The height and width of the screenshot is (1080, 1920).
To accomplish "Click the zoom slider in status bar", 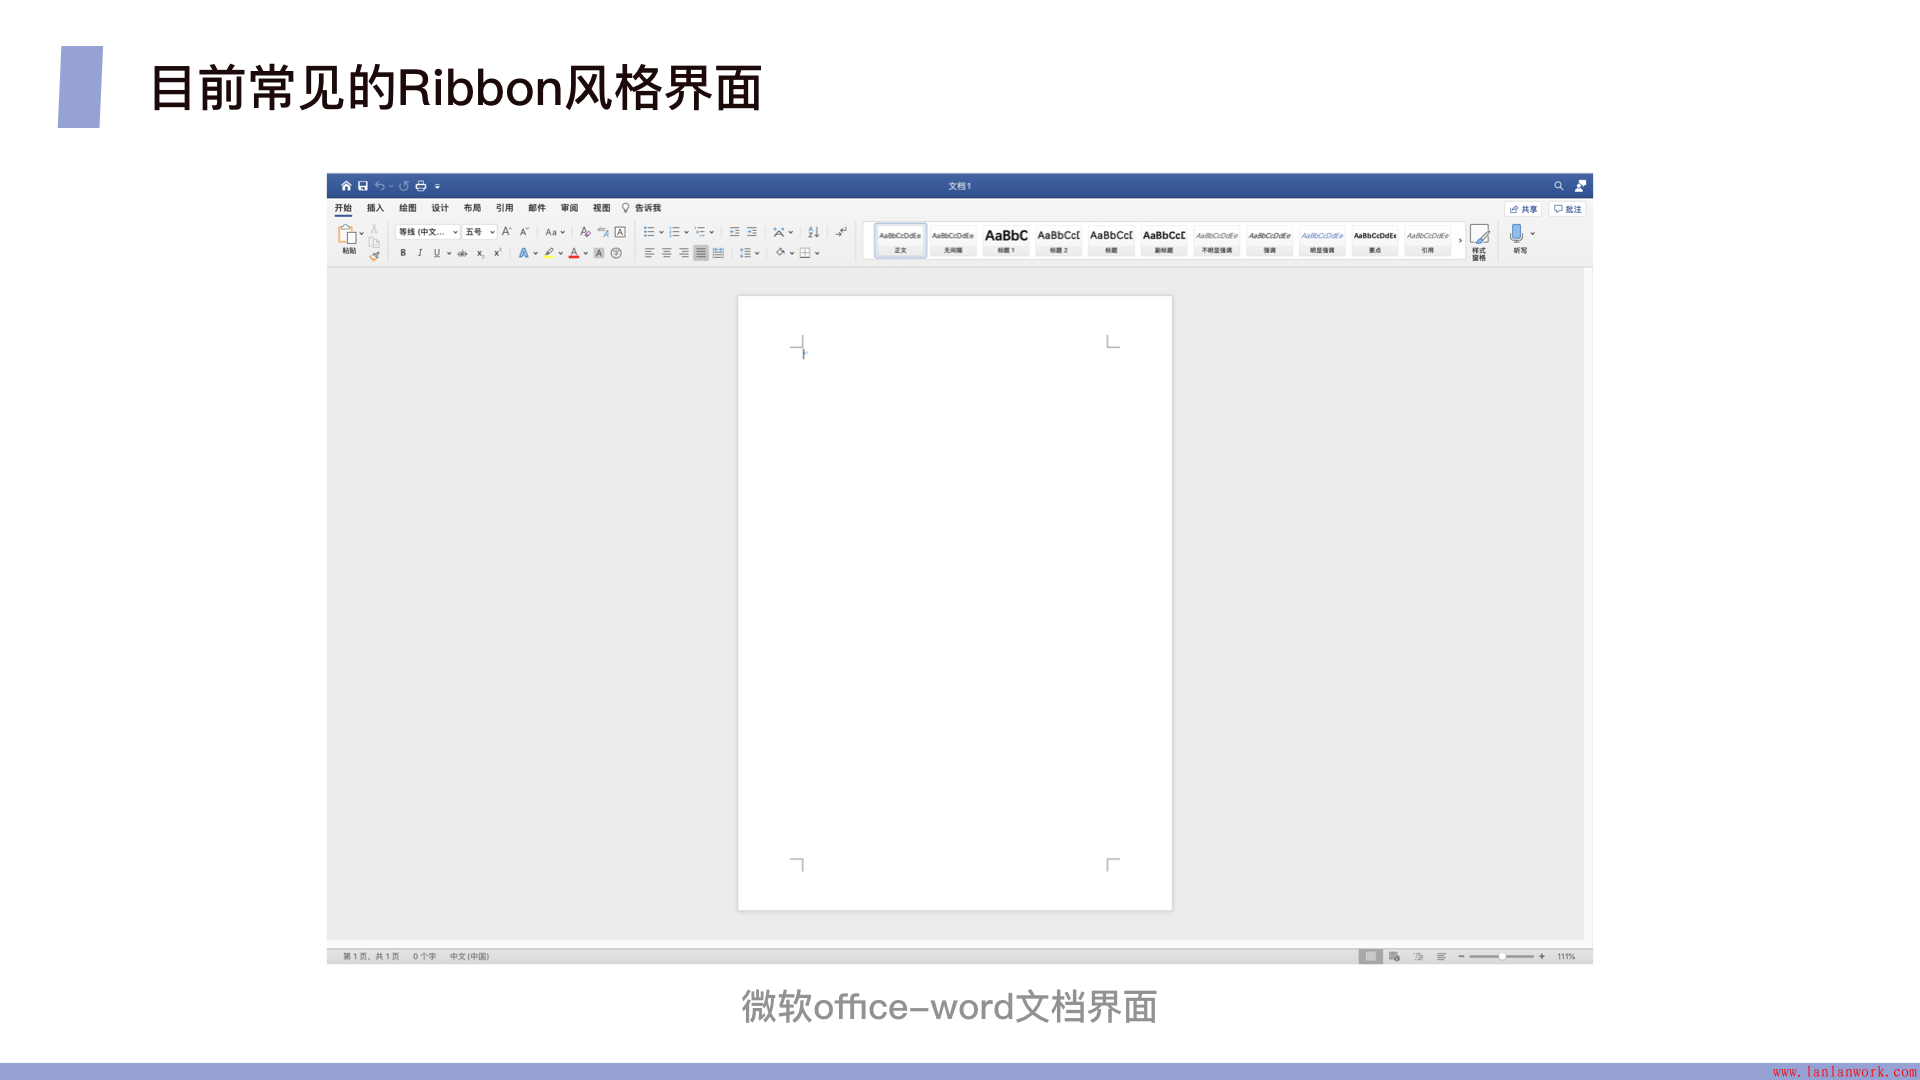I will [x=1501, y=957].
